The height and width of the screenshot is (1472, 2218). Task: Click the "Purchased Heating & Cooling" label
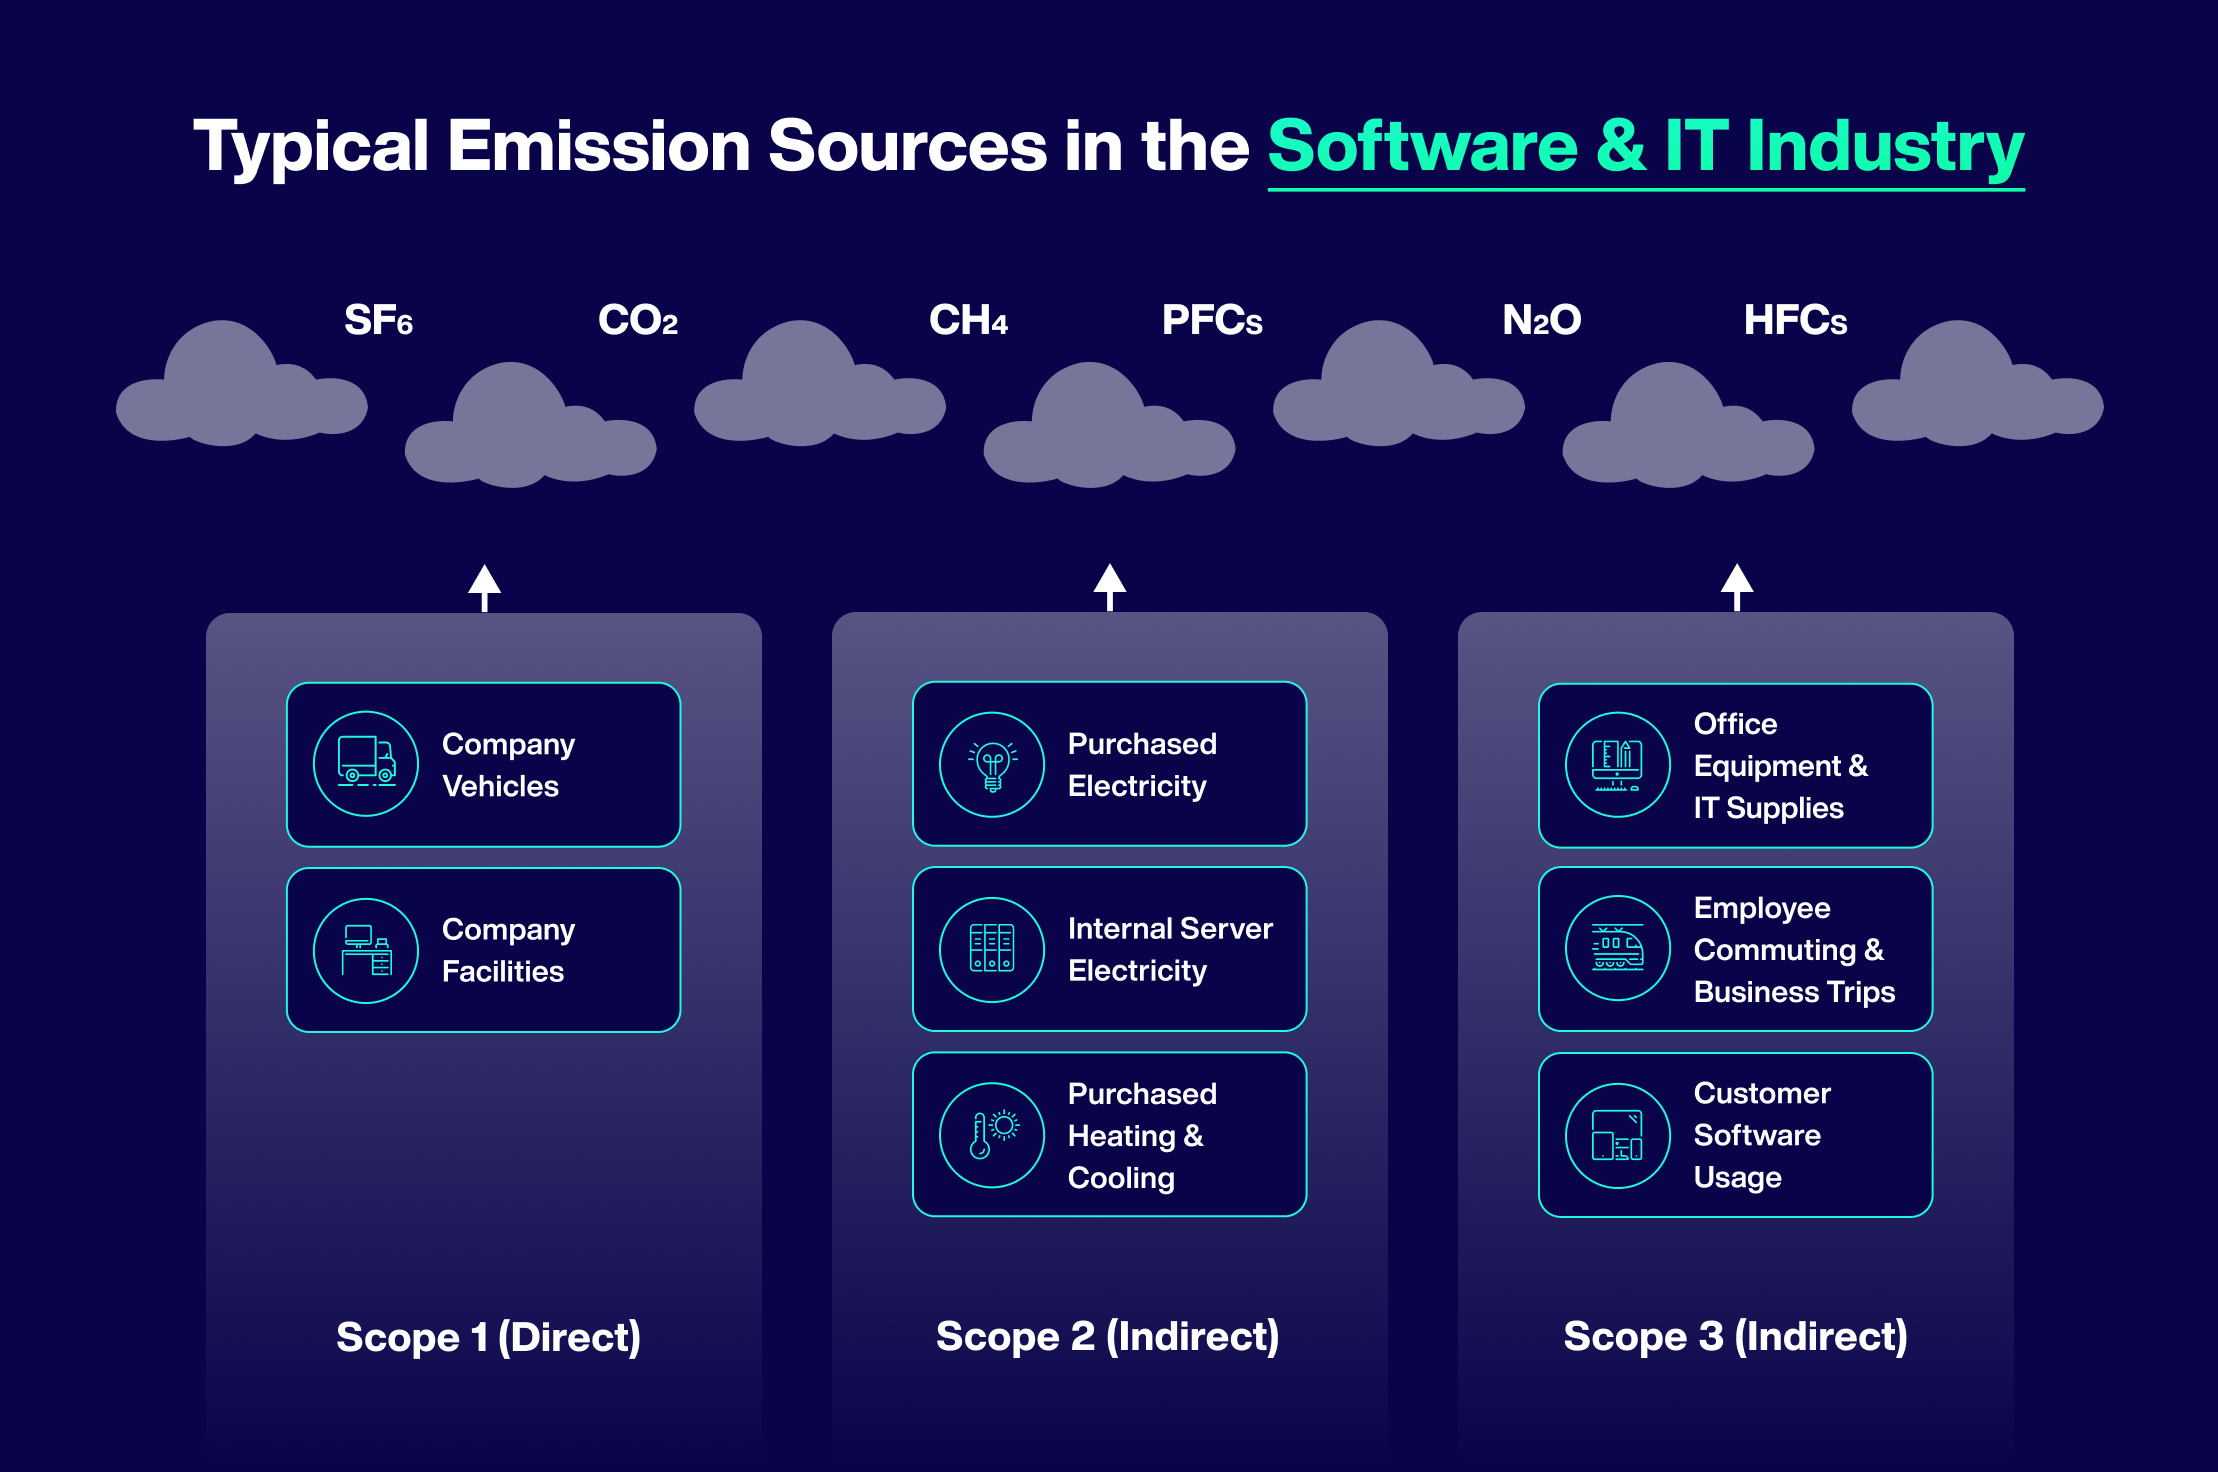(1142, 1135)
